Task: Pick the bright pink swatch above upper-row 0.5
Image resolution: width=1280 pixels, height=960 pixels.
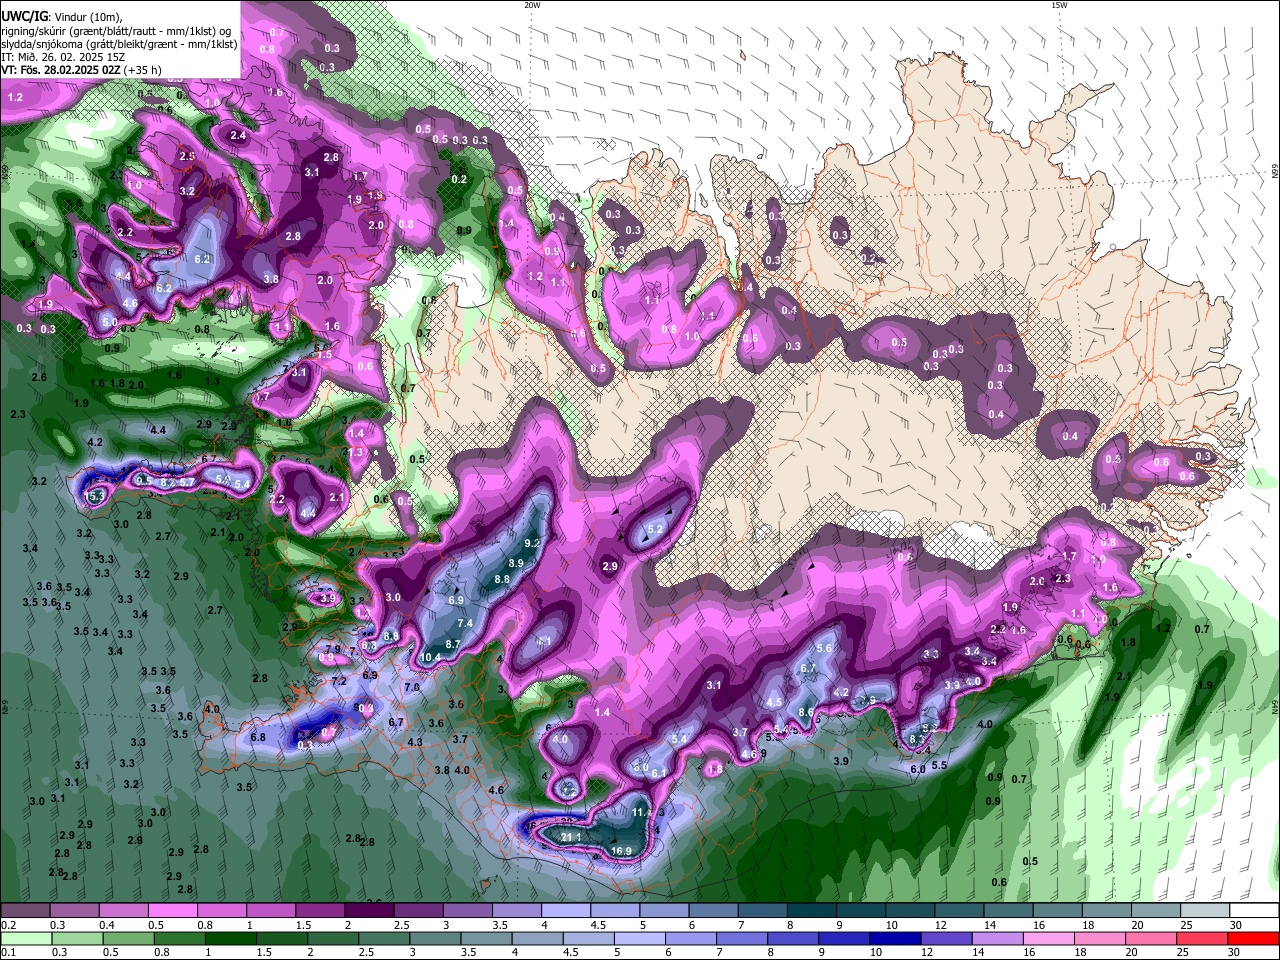Action: (172, 911)
